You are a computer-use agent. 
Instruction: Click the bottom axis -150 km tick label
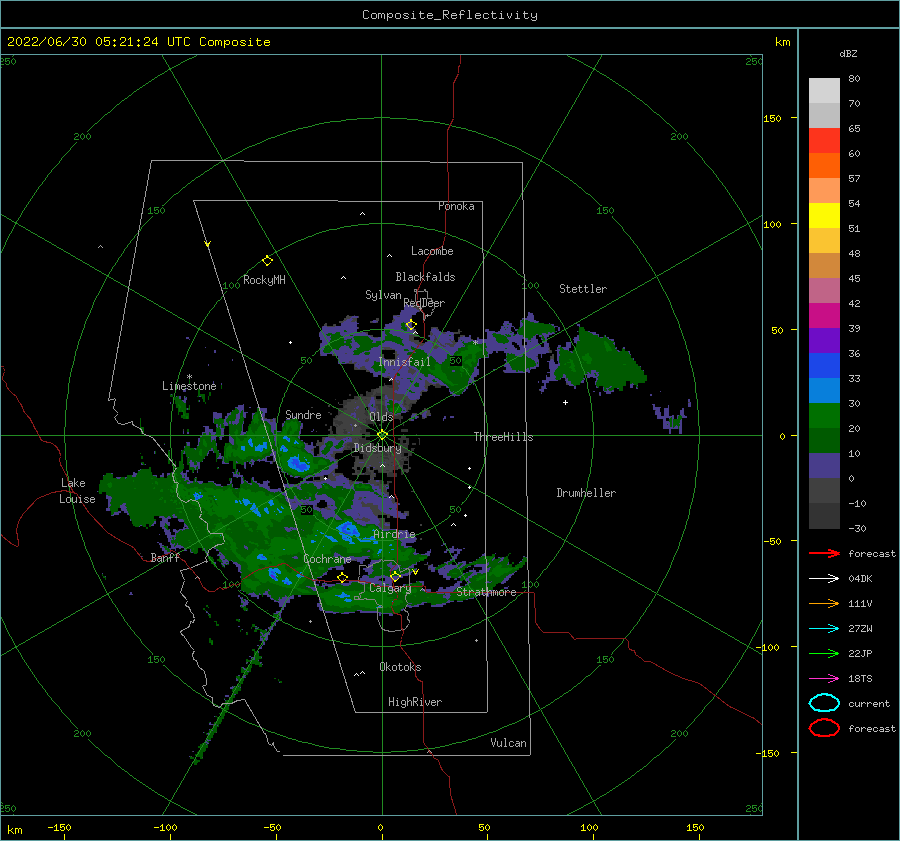coord(59,827)
